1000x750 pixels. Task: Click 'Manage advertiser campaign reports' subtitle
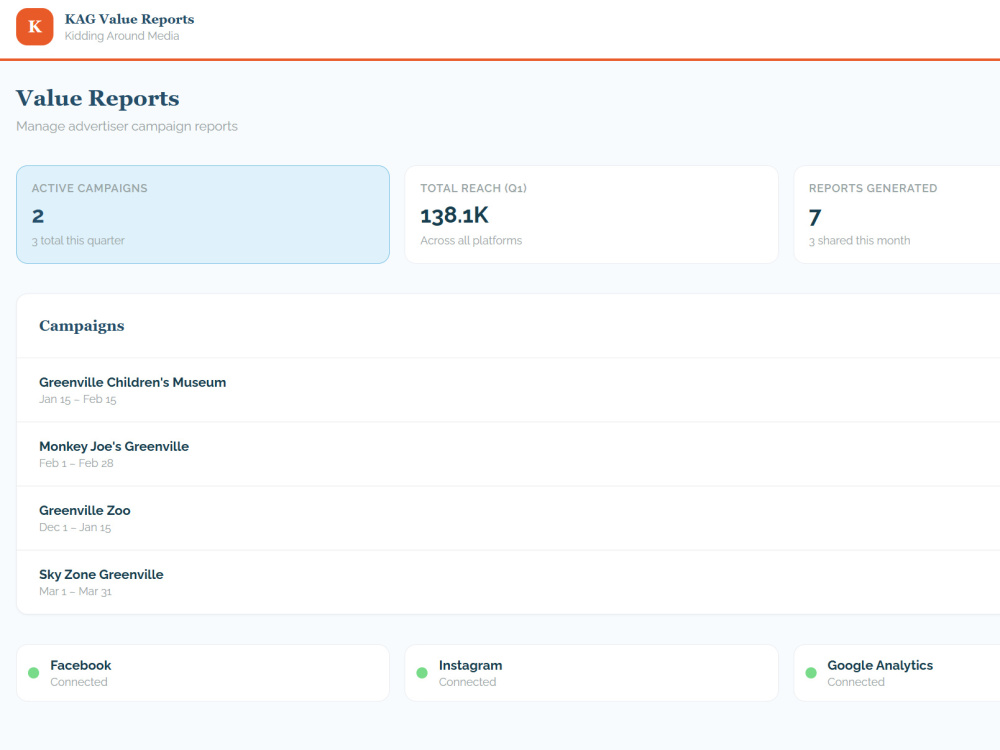click(x=127, y=126)
